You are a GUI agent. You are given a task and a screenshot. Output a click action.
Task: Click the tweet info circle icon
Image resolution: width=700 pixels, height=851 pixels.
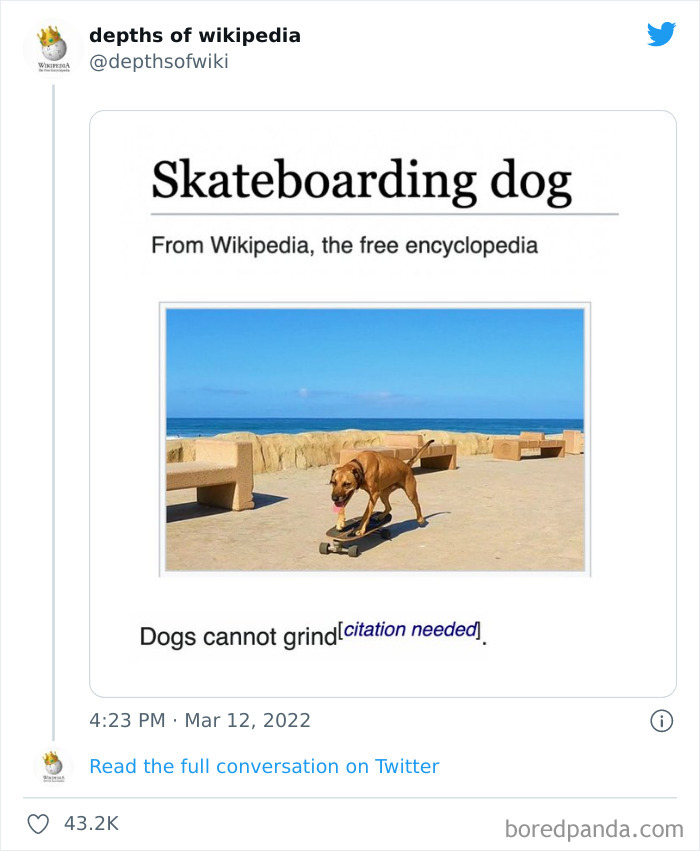click(661, 721)
